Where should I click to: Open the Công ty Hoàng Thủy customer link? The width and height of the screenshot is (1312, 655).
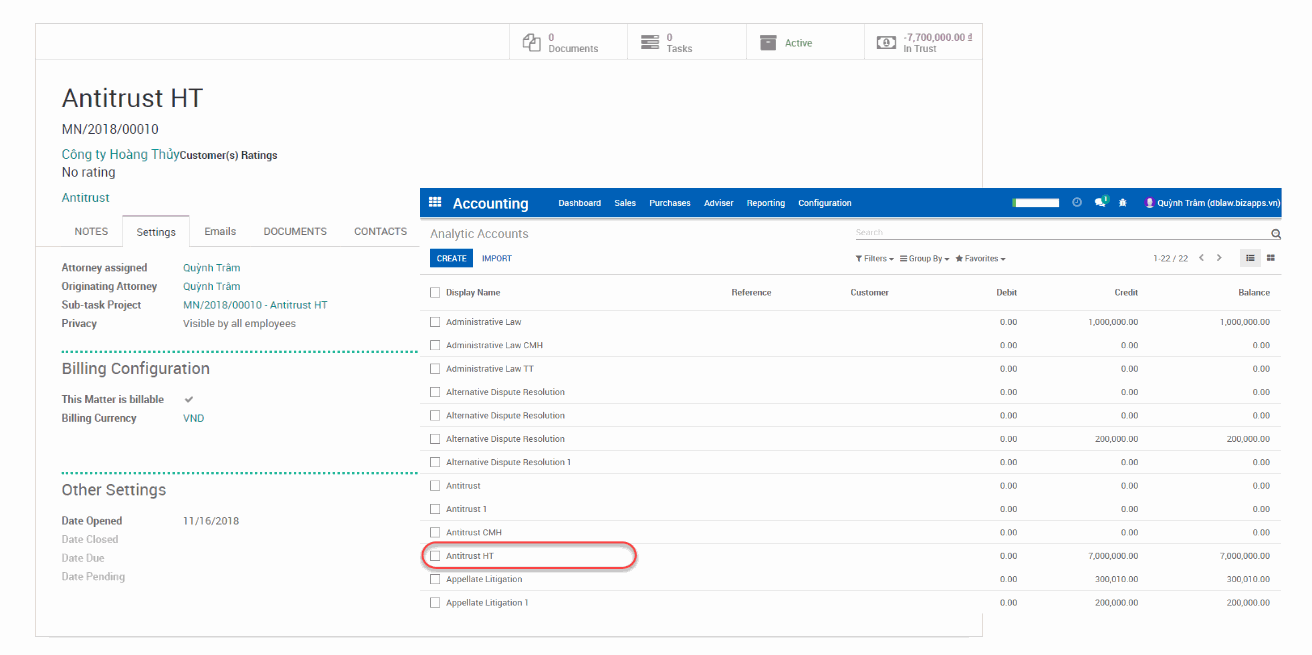click(x=118, y=154)
